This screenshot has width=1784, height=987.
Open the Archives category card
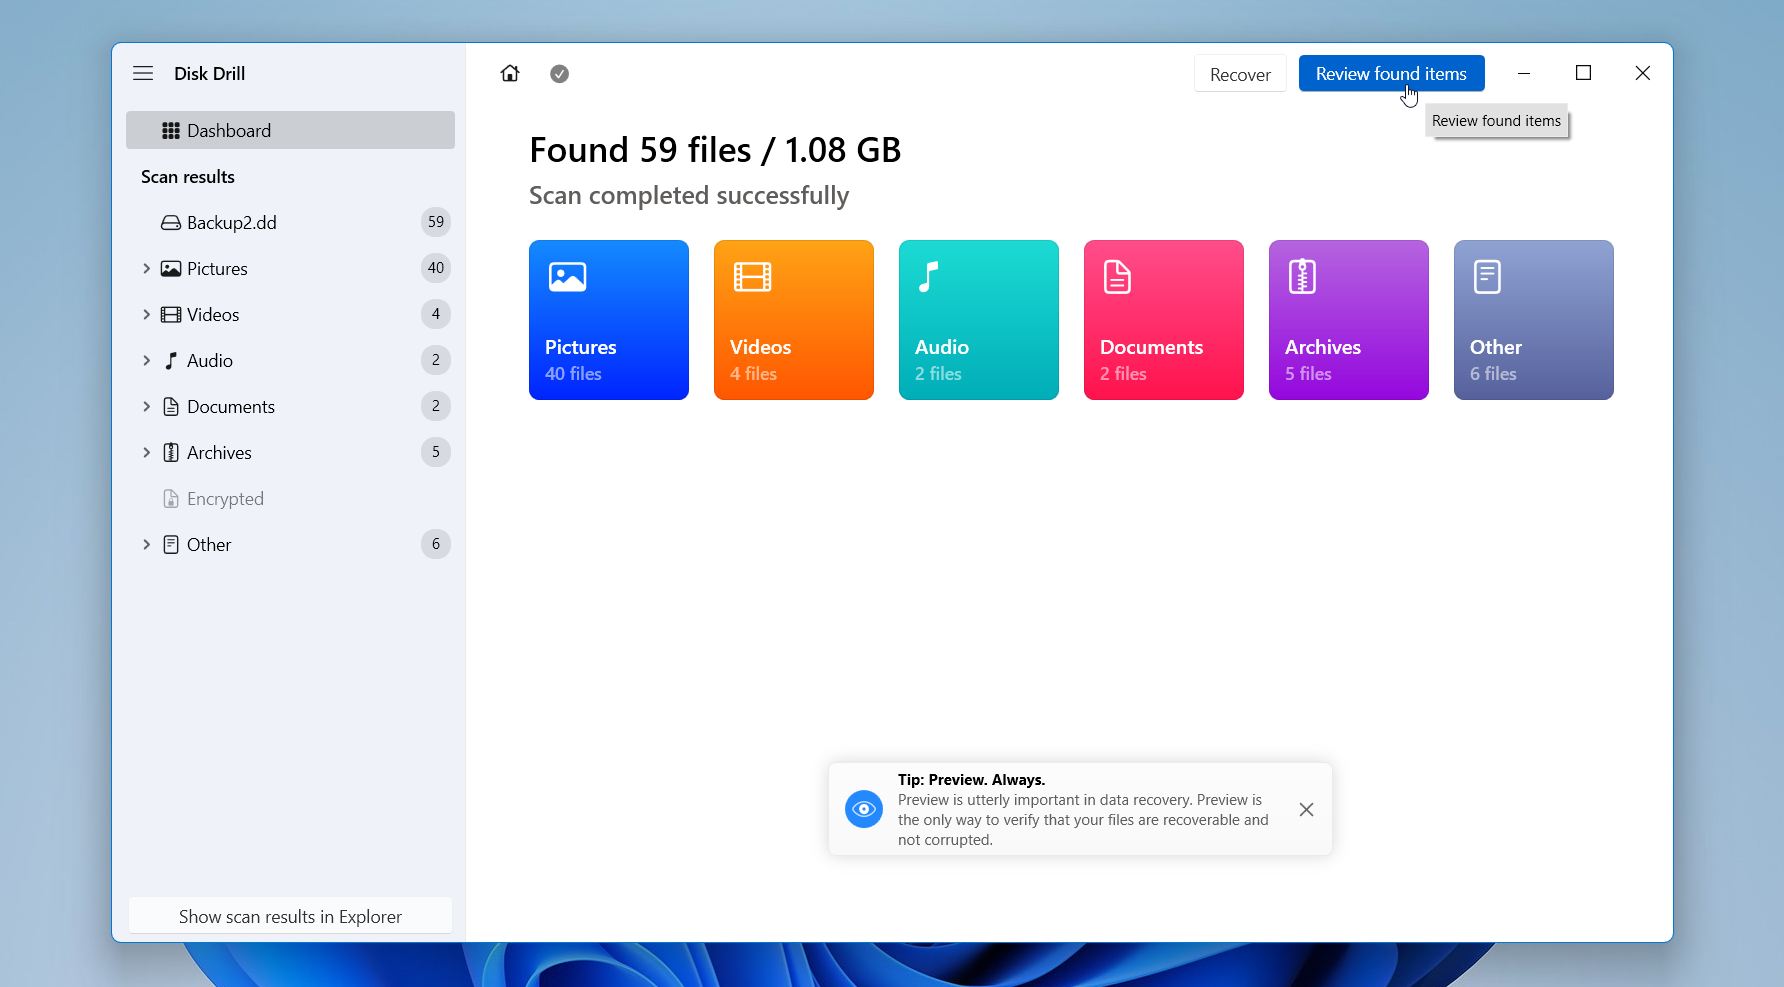[x=1349, y=320]
